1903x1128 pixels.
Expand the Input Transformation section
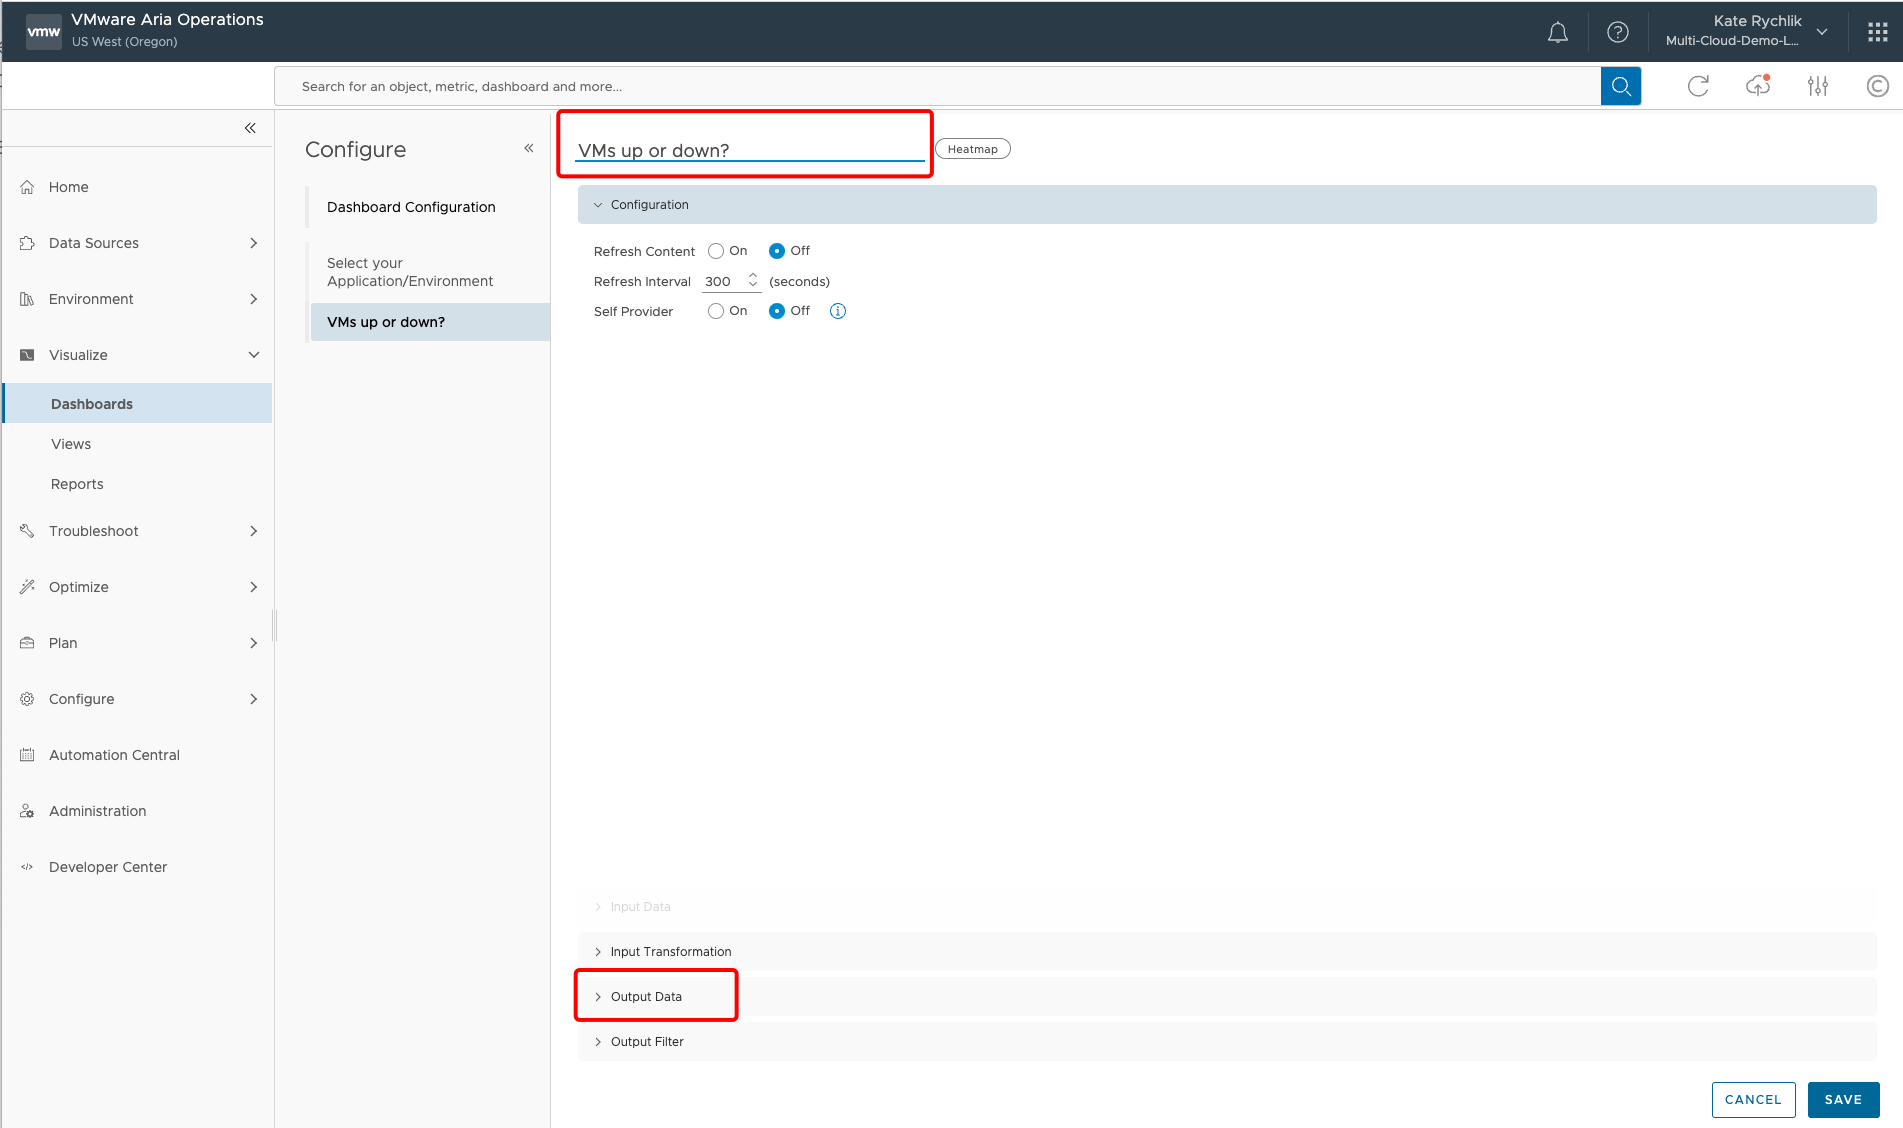coord(670,951)
